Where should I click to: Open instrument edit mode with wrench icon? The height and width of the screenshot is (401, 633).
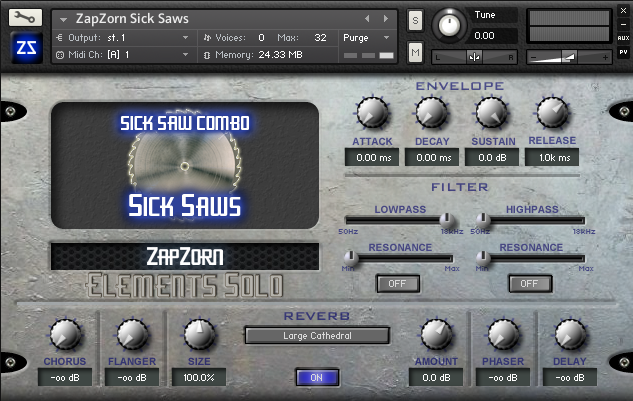25,17
